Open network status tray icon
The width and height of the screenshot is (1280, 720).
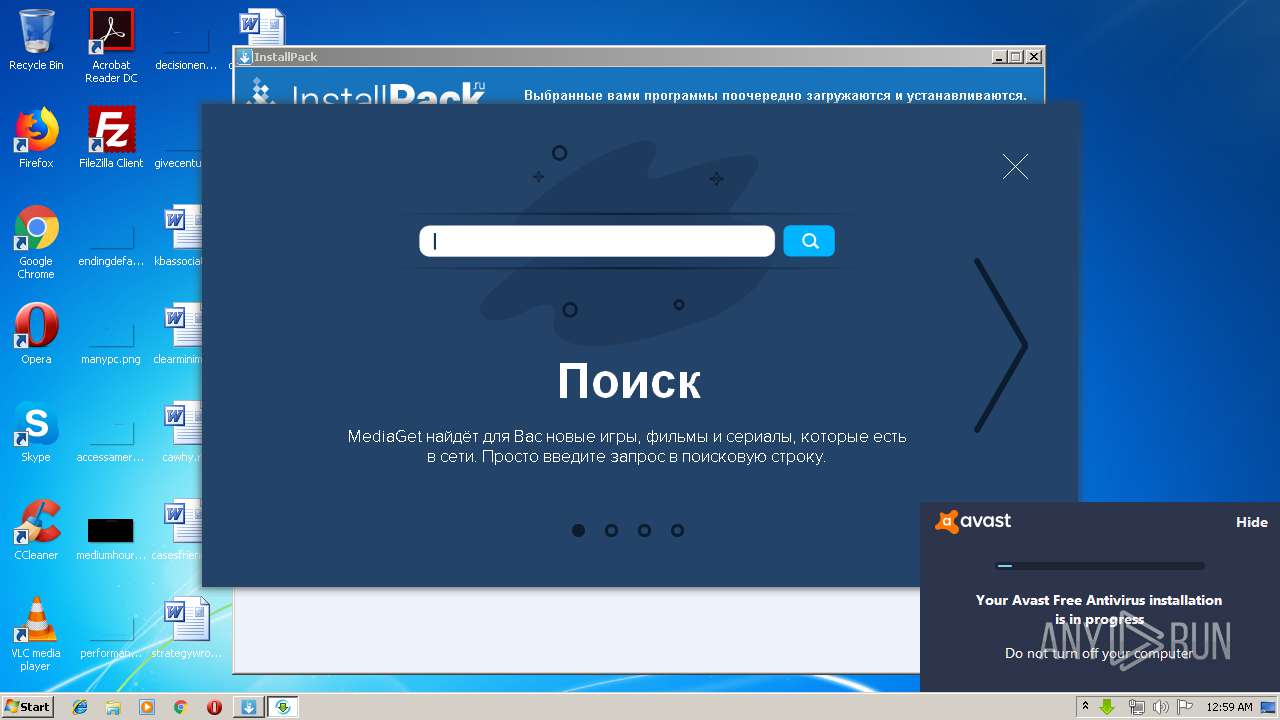(x=1136, y=706)
